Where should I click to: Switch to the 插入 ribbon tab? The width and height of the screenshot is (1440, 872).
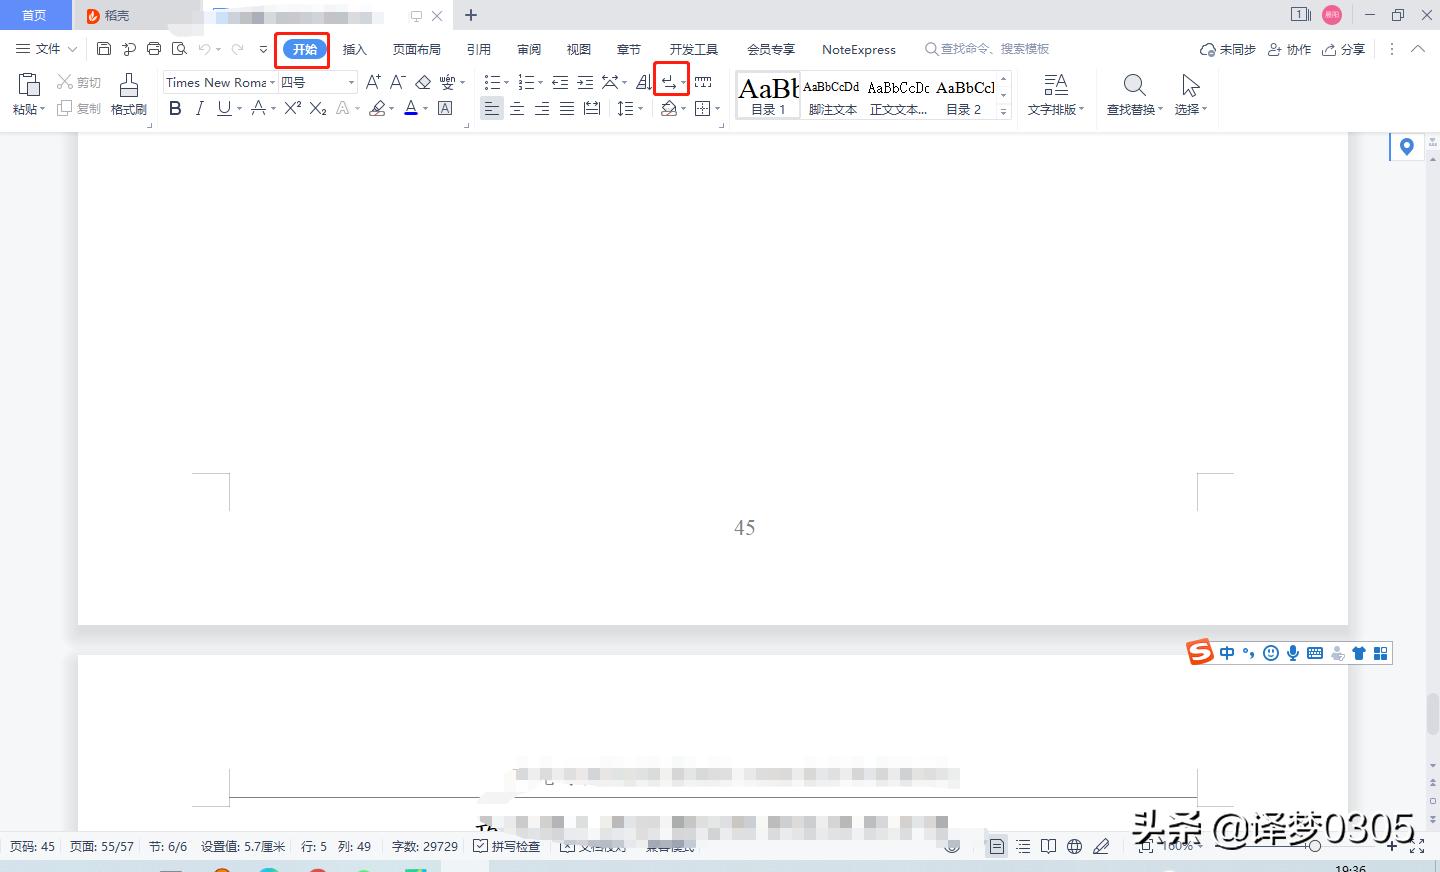354,48
